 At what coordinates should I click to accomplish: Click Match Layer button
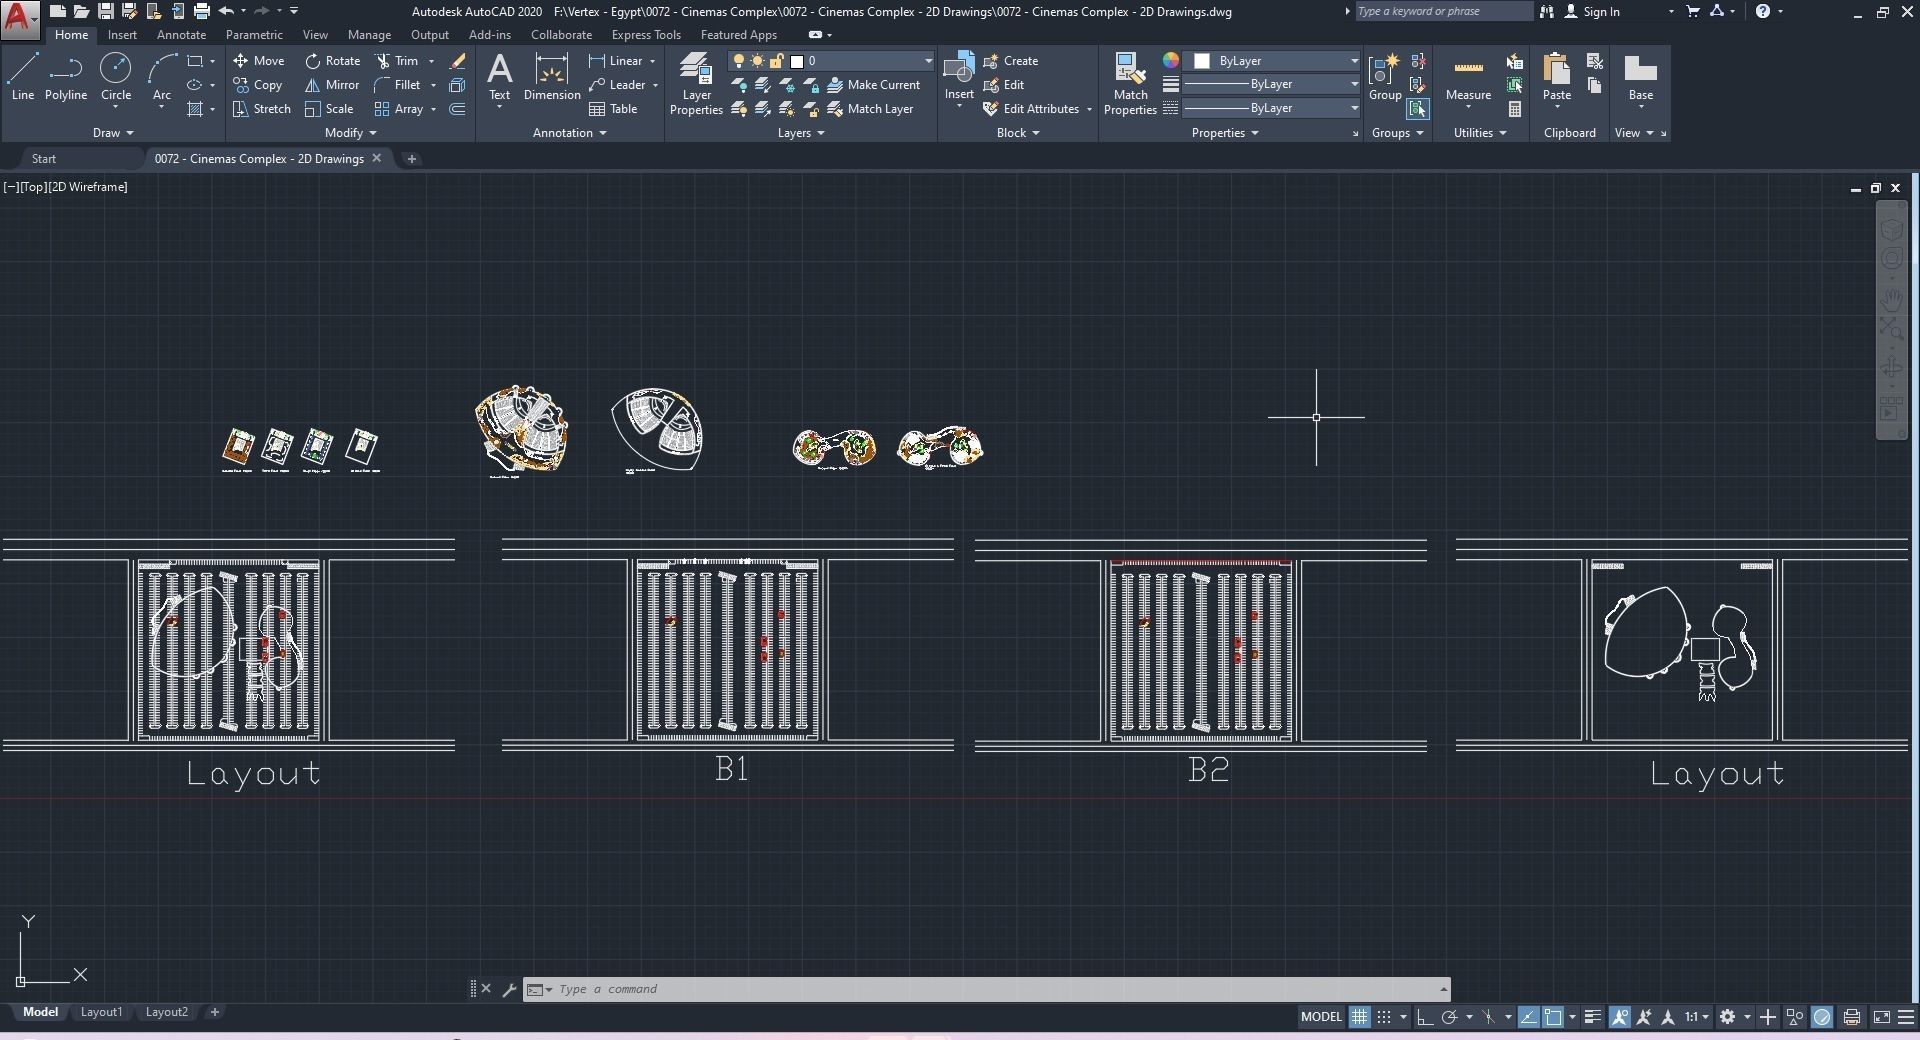pos(870,109)
